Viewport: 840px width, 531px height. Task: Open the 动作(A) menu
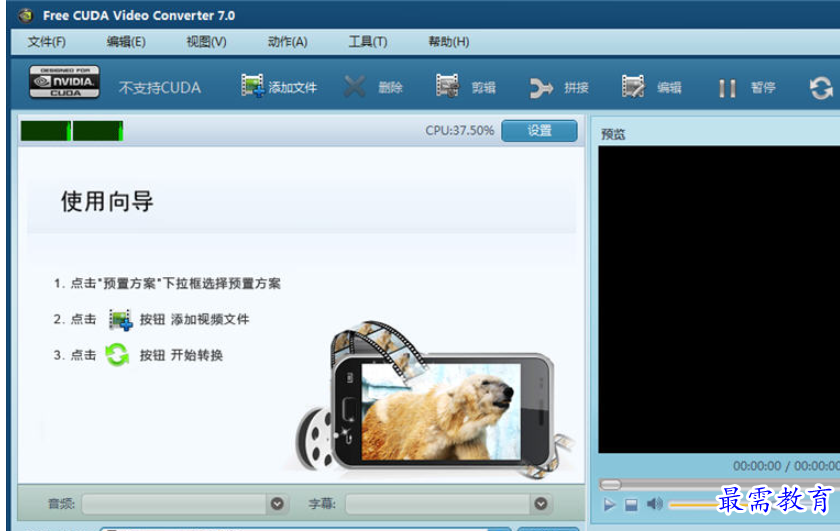288,42
